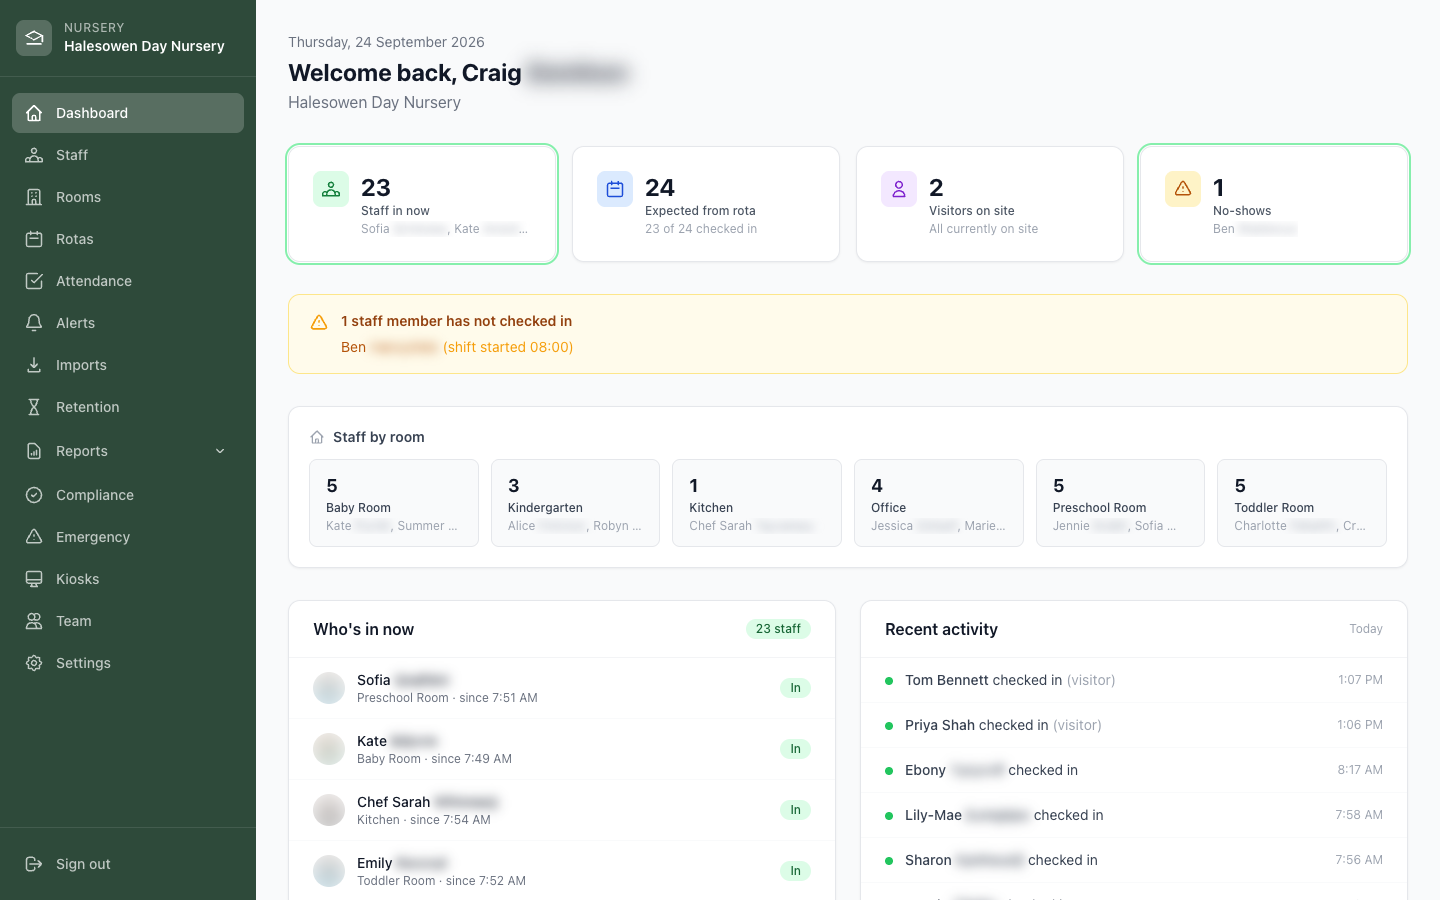Click the Rooms building icon in sidebar
Screen dimensions: 1440x900
click(x=34, y=197)
